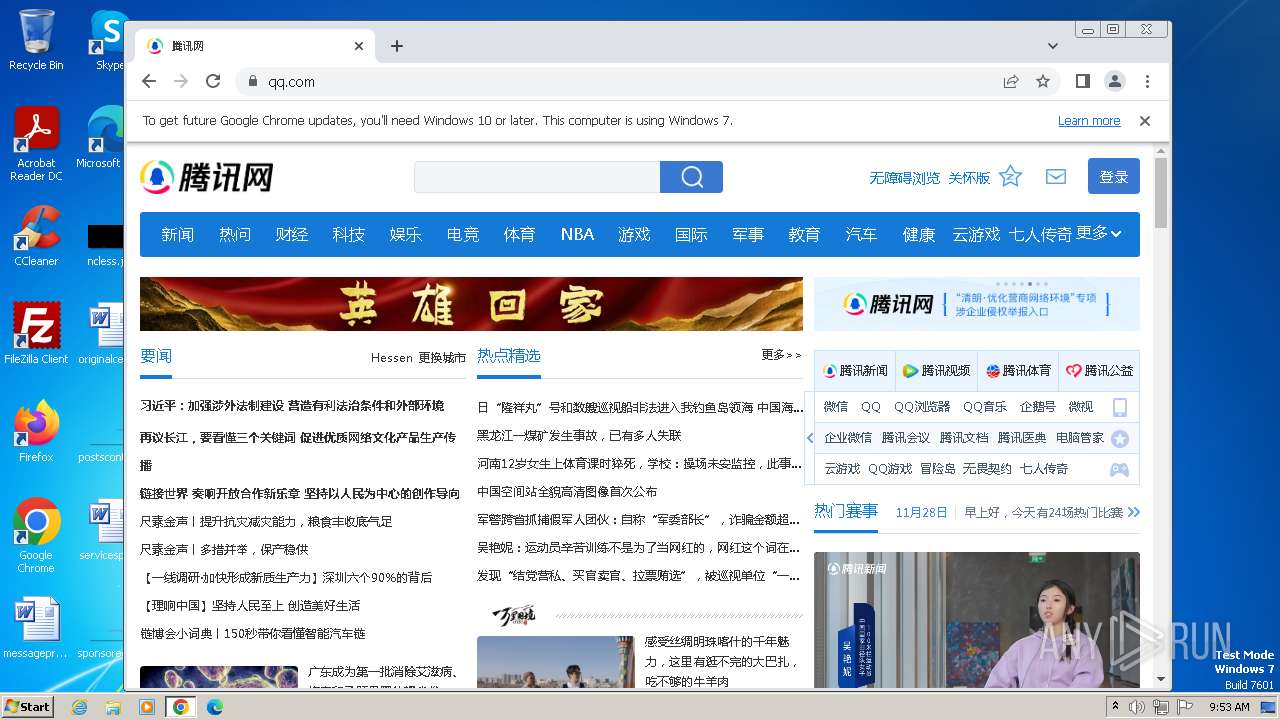Viewport: 1280px width, 720px height.
Task: Open the 腾讯视频 link
Action: [936, 370]
